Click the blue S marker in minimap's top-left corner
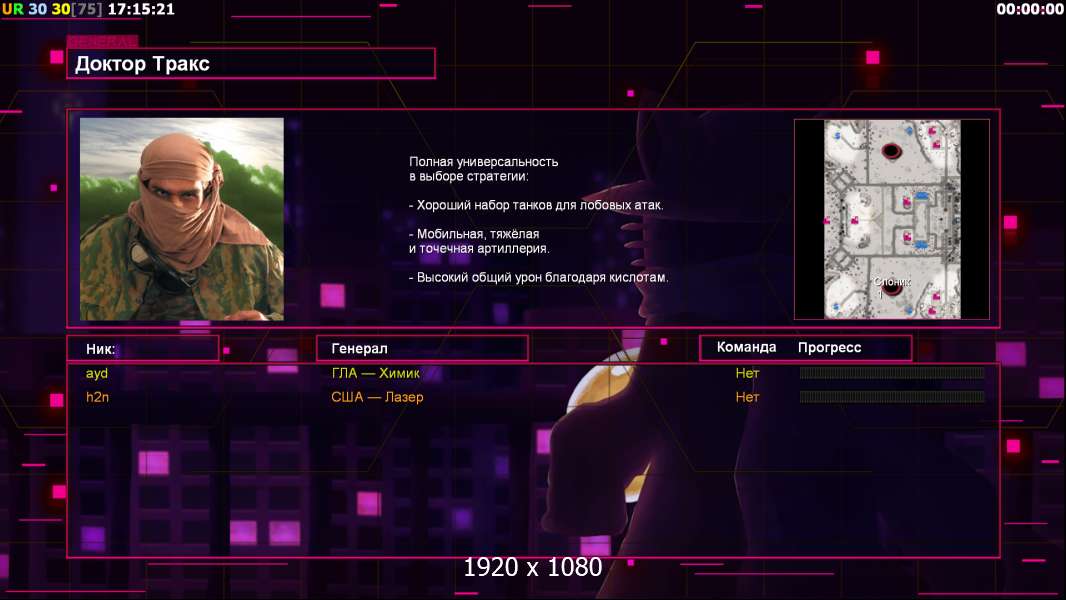 [838, 136]
